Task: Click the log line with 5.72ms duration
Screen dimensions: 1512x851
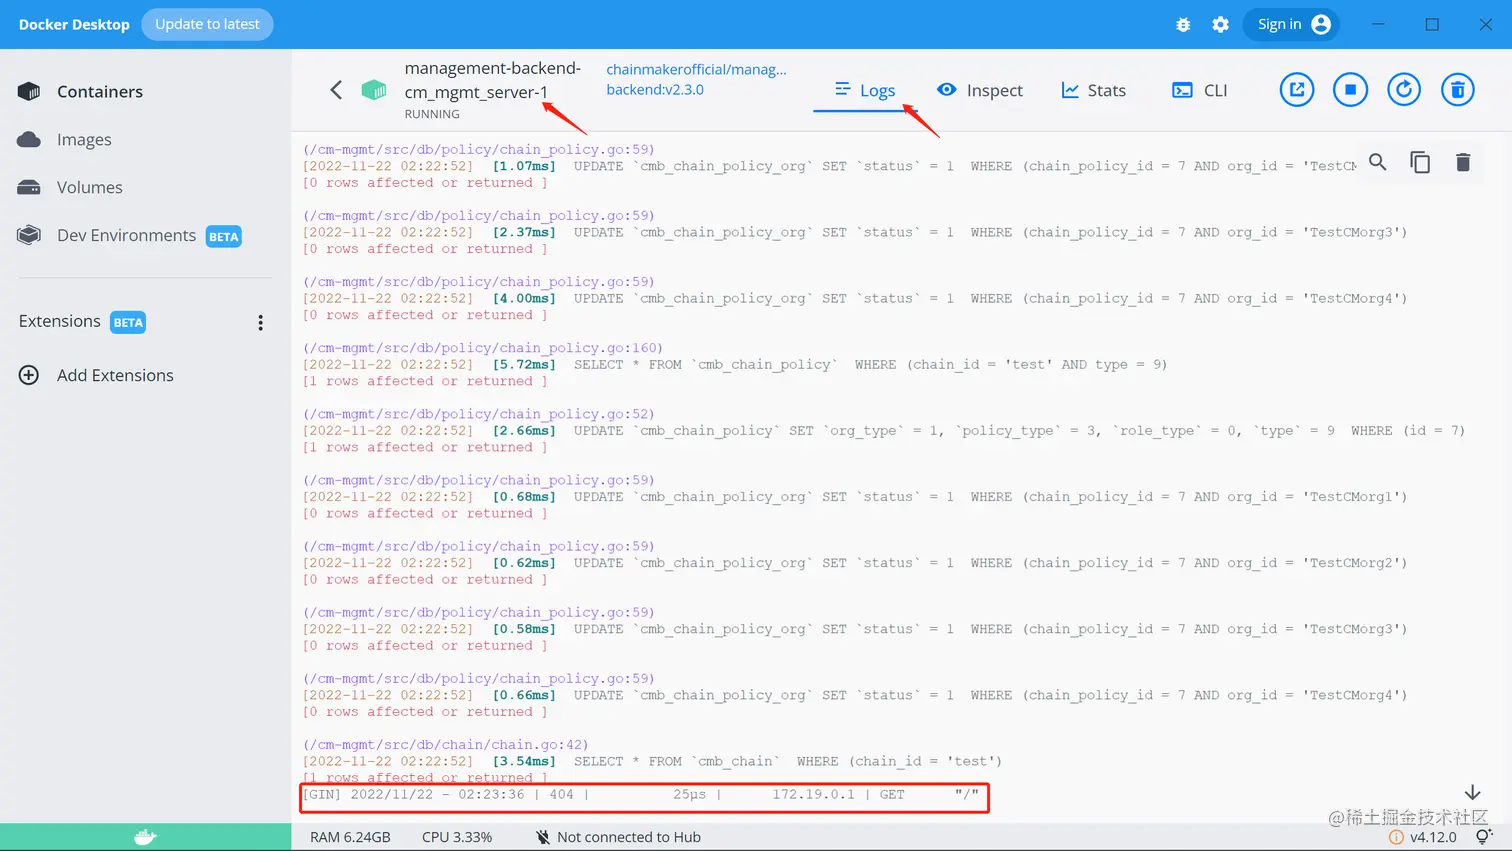Action: [x=735, y=365]
